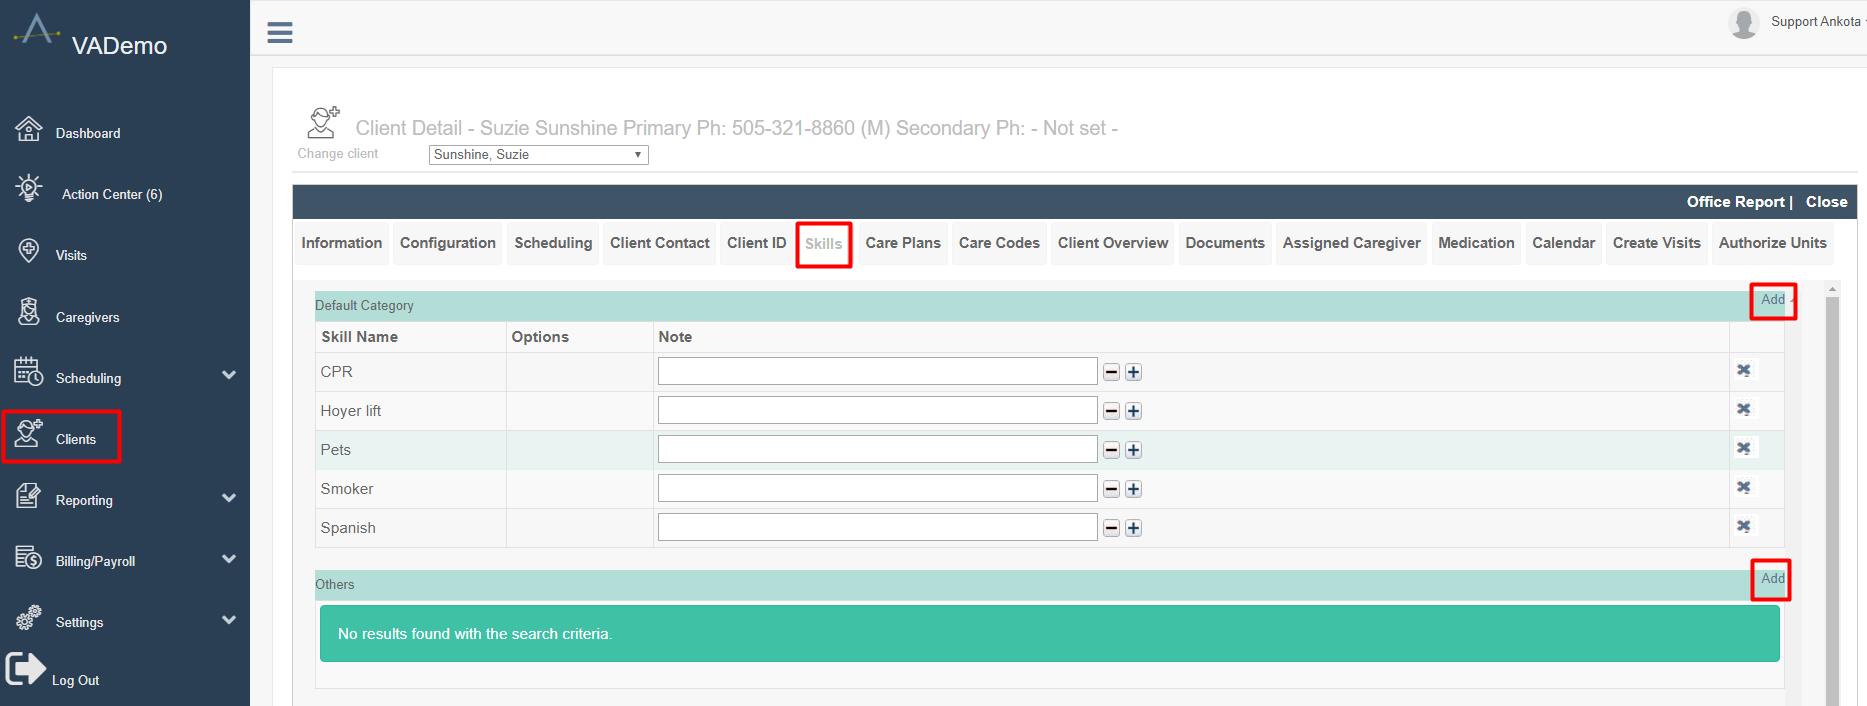Click the hamburger menu icon
1867x706 pixels.
pos(280,33)
